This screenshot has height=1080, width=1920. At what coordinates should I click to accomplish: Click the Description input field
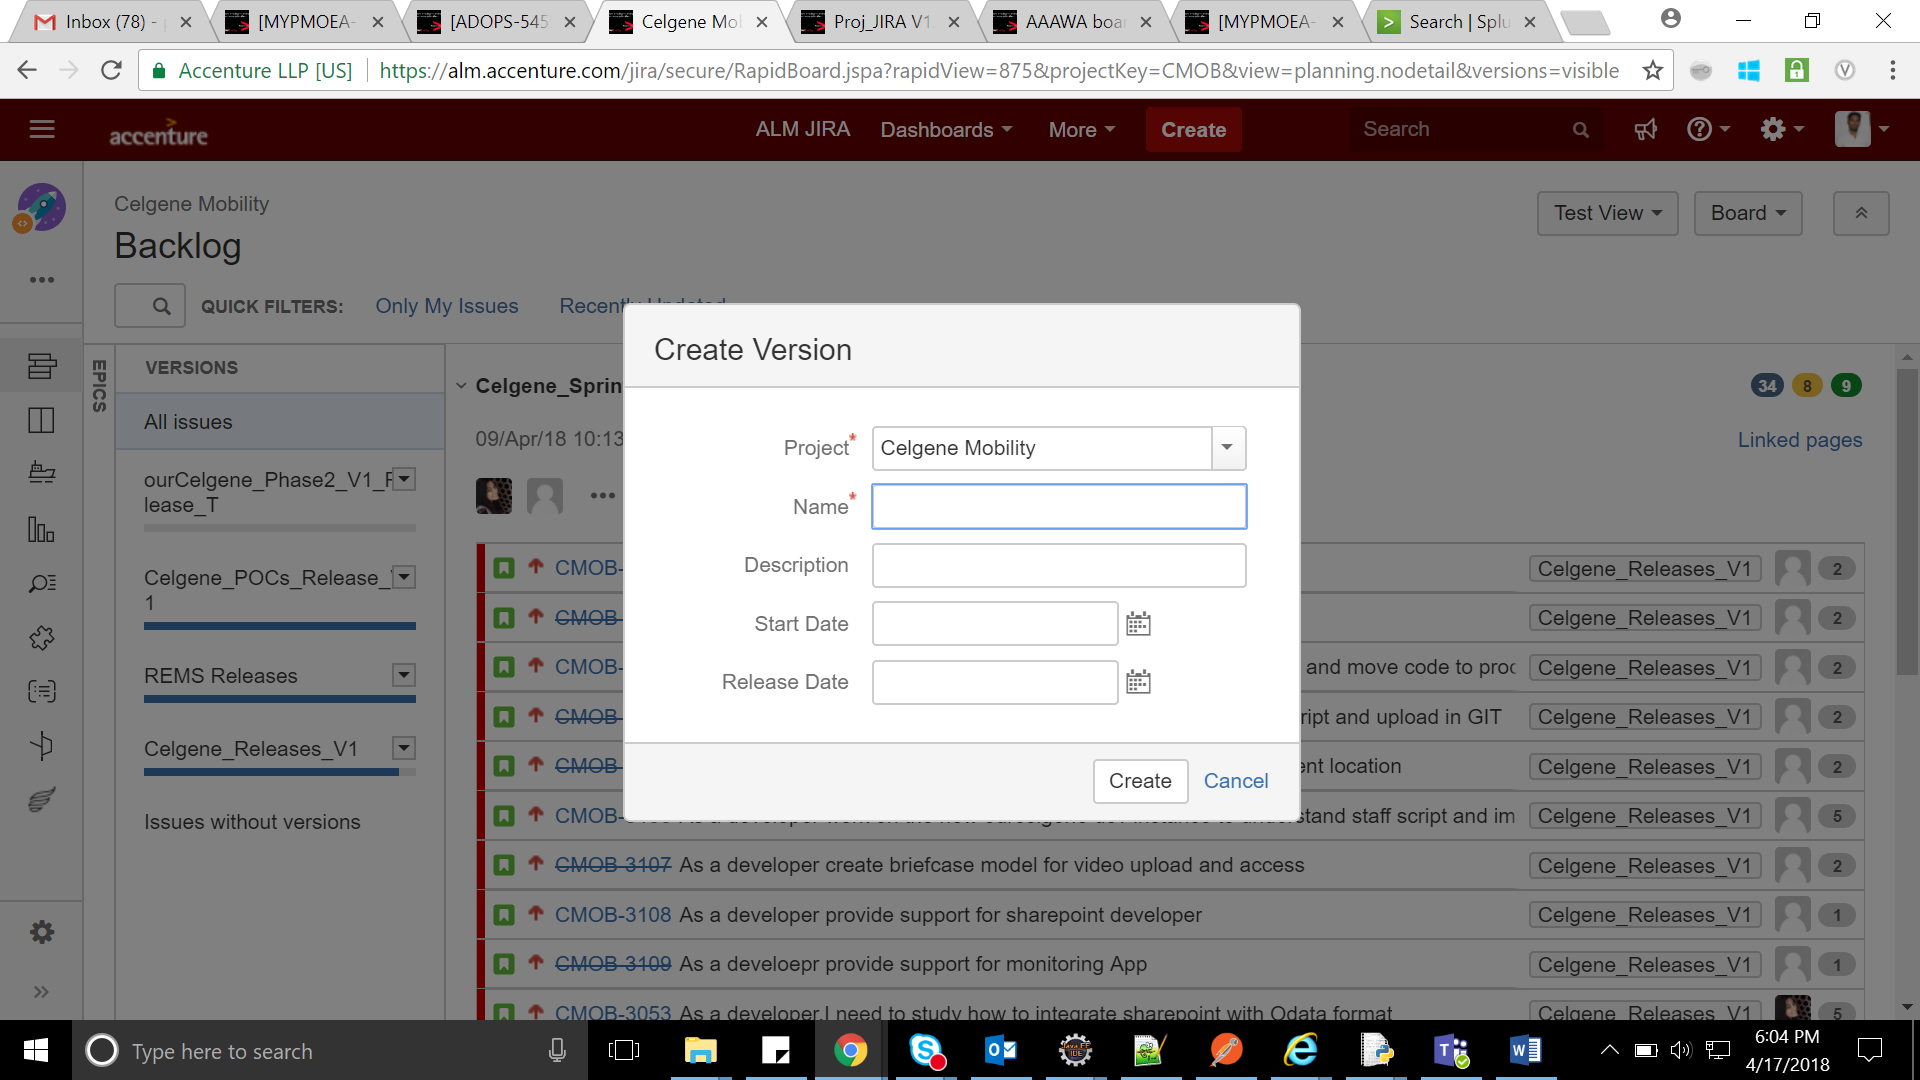tap(1059, 565)
